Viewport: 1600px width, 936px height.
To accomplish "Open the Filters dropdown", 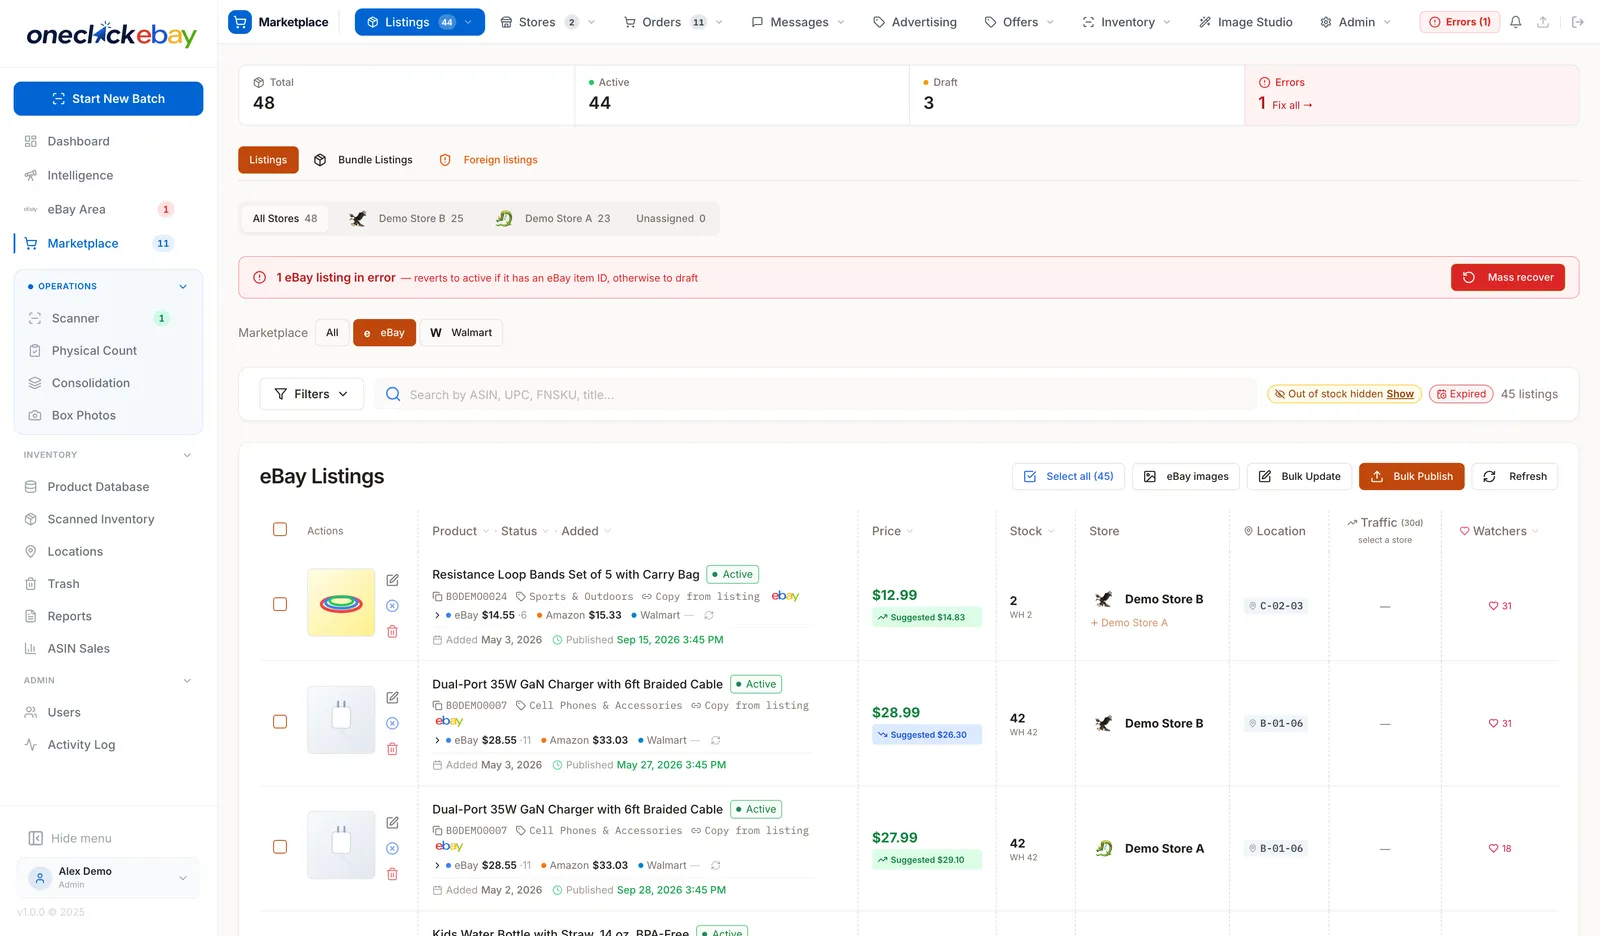I will [311, 394].
